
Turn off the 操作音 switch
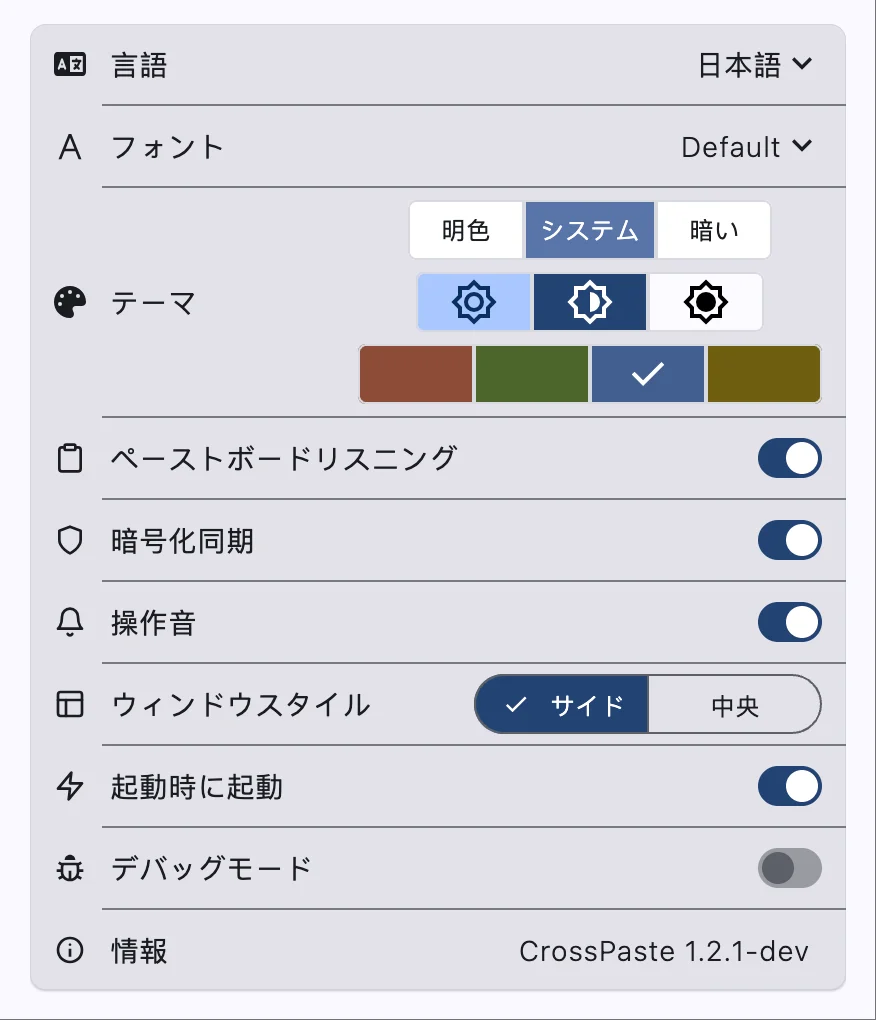(790, 622)
